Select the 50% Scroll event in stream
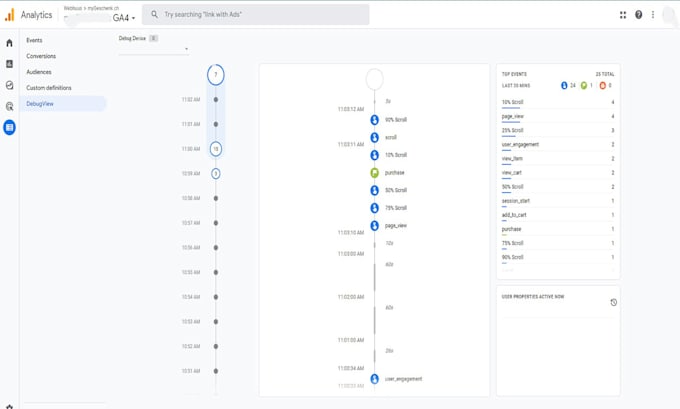Image resolution: width=680 pixels, height=409 pixels. 375,190
